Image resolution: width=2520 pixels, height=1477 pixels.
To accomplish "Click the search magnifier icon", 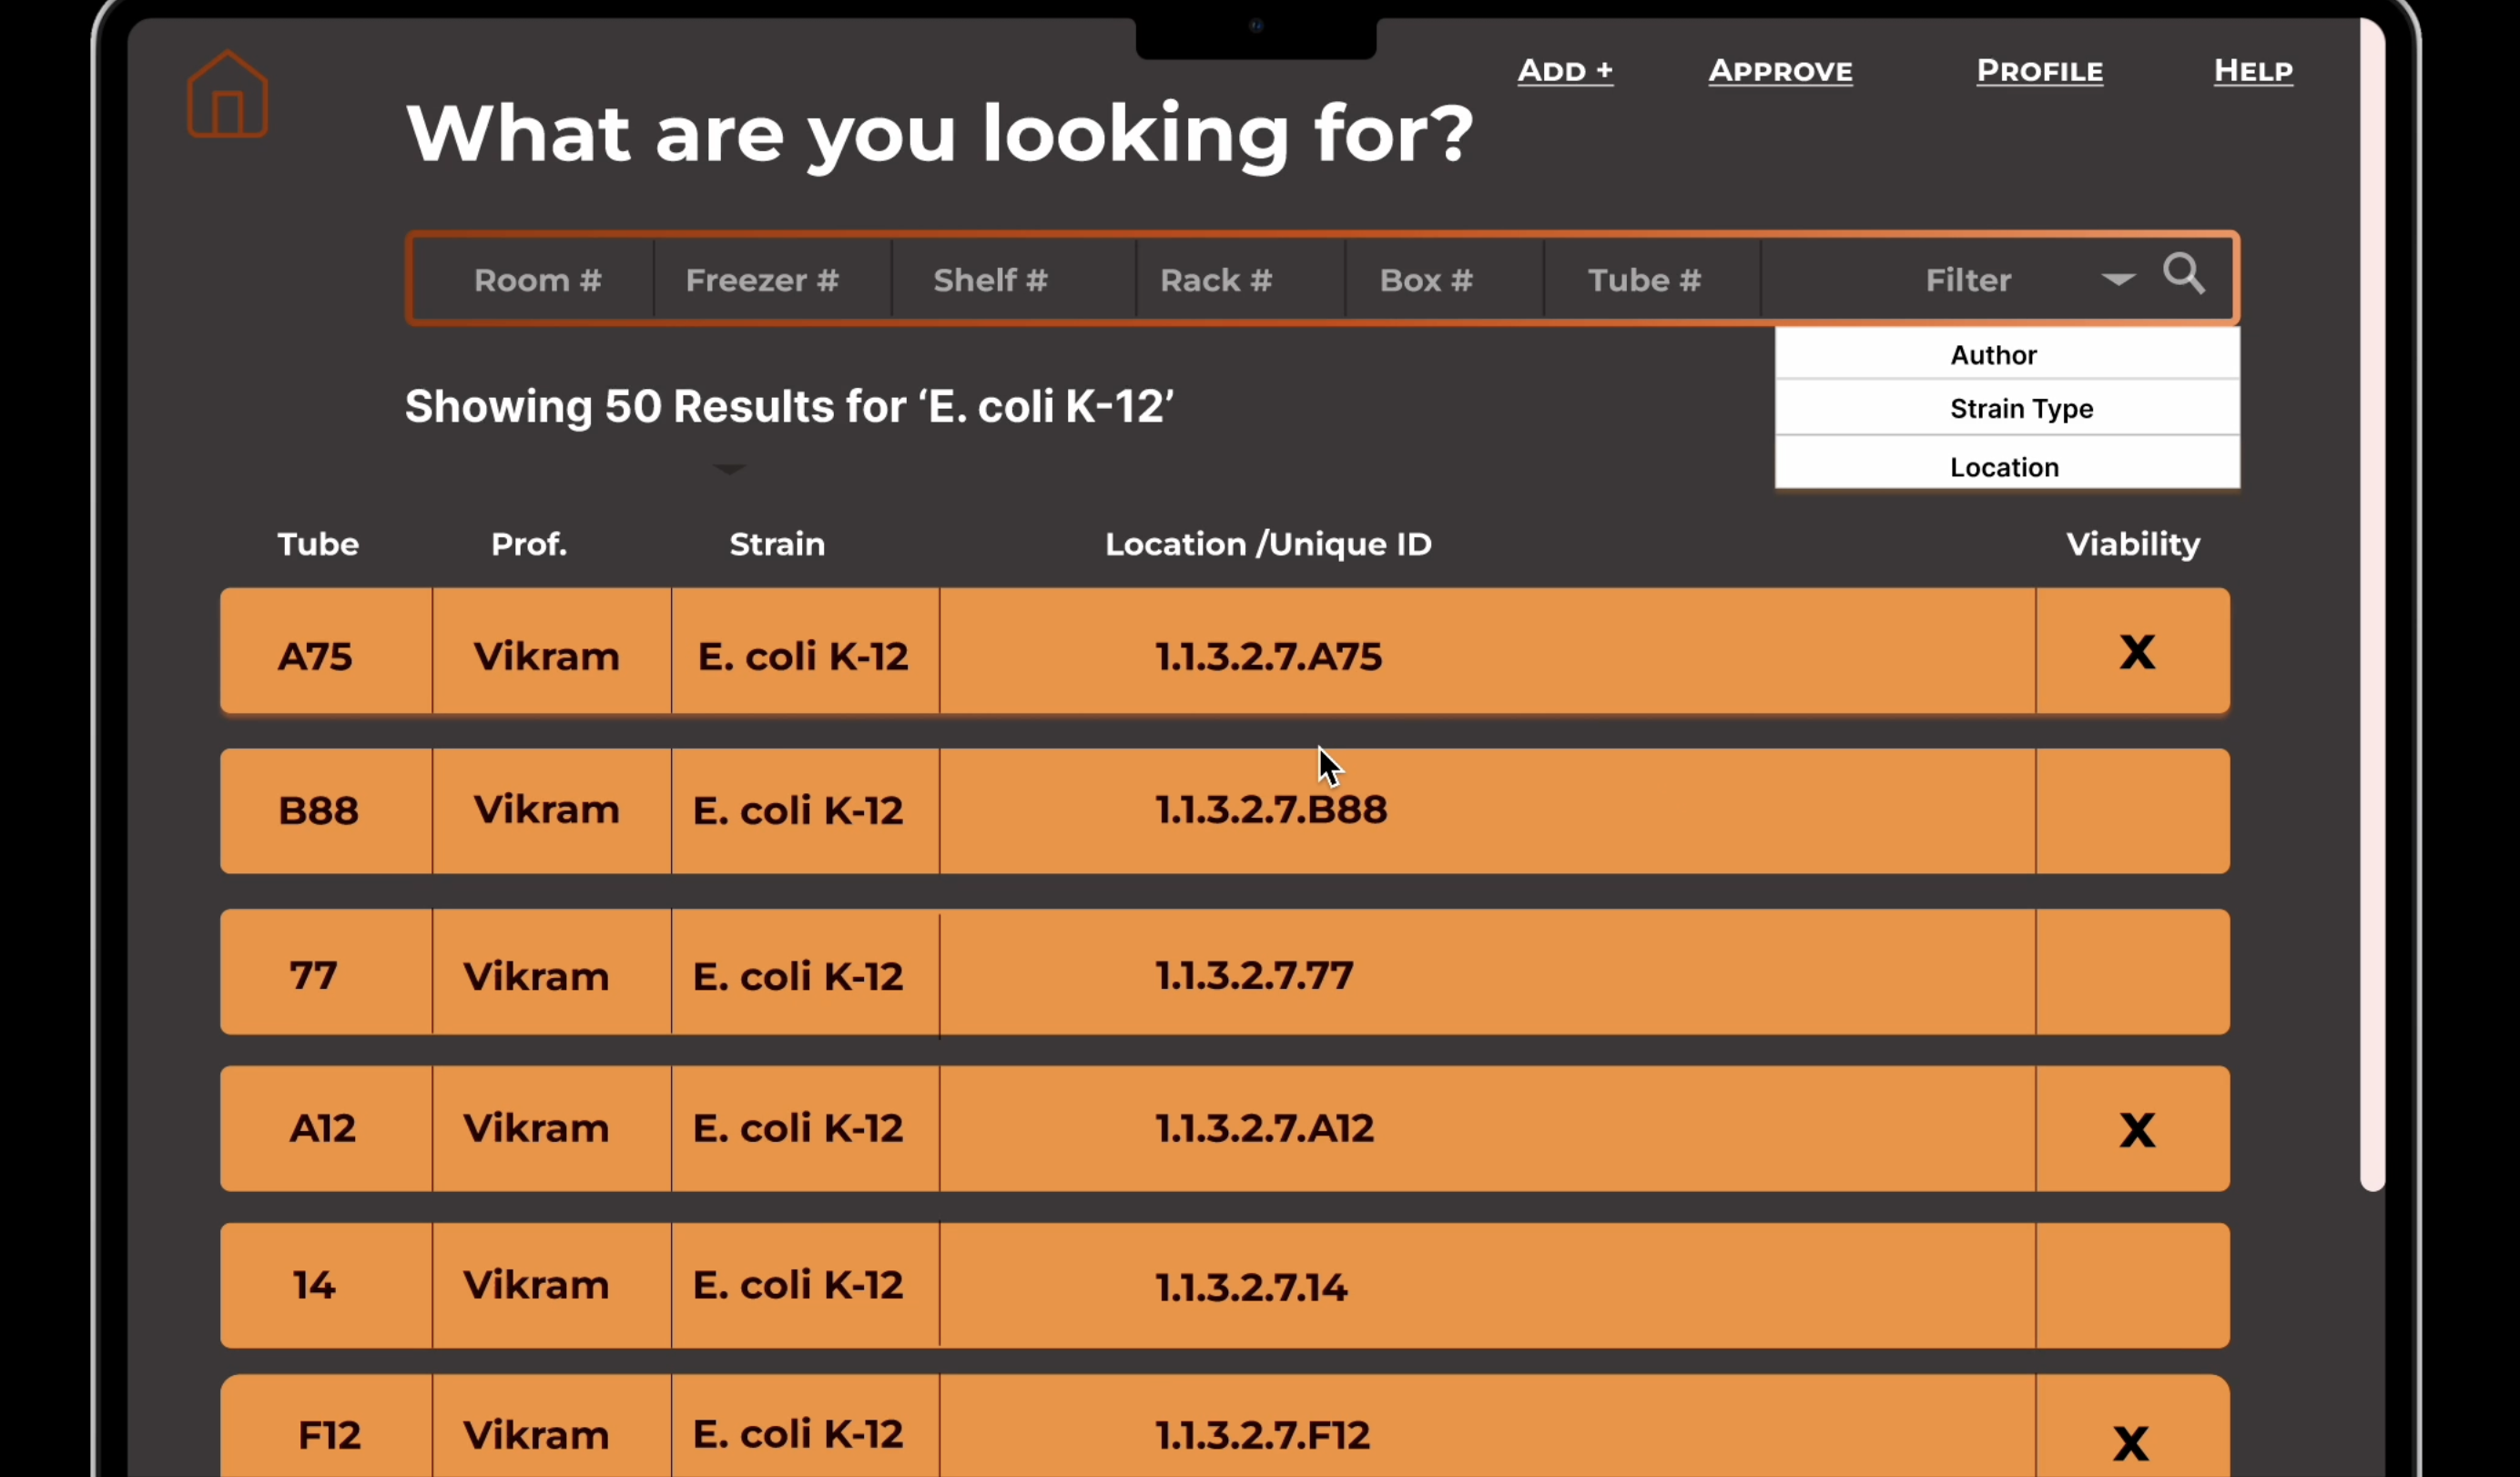I will coord(2184,276).
